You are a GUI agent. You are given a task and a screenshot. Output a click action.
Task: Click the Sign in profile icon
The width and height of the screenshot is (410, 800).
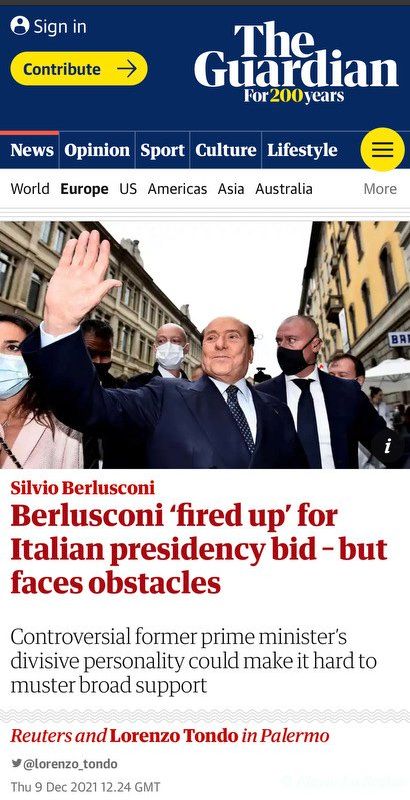(x=20, y=26)
